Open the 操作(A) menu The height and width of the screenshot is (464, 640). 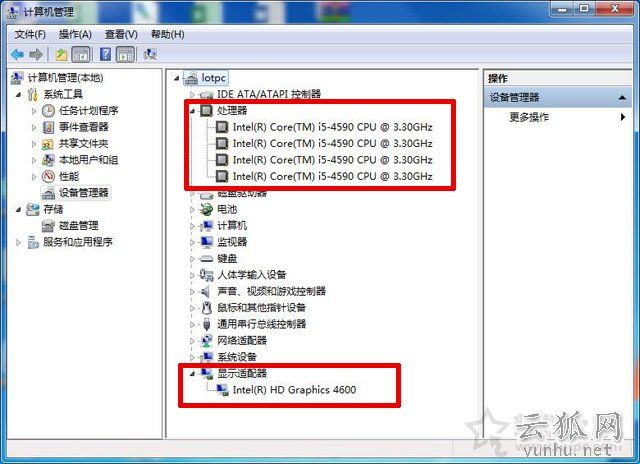coord(75,34)
